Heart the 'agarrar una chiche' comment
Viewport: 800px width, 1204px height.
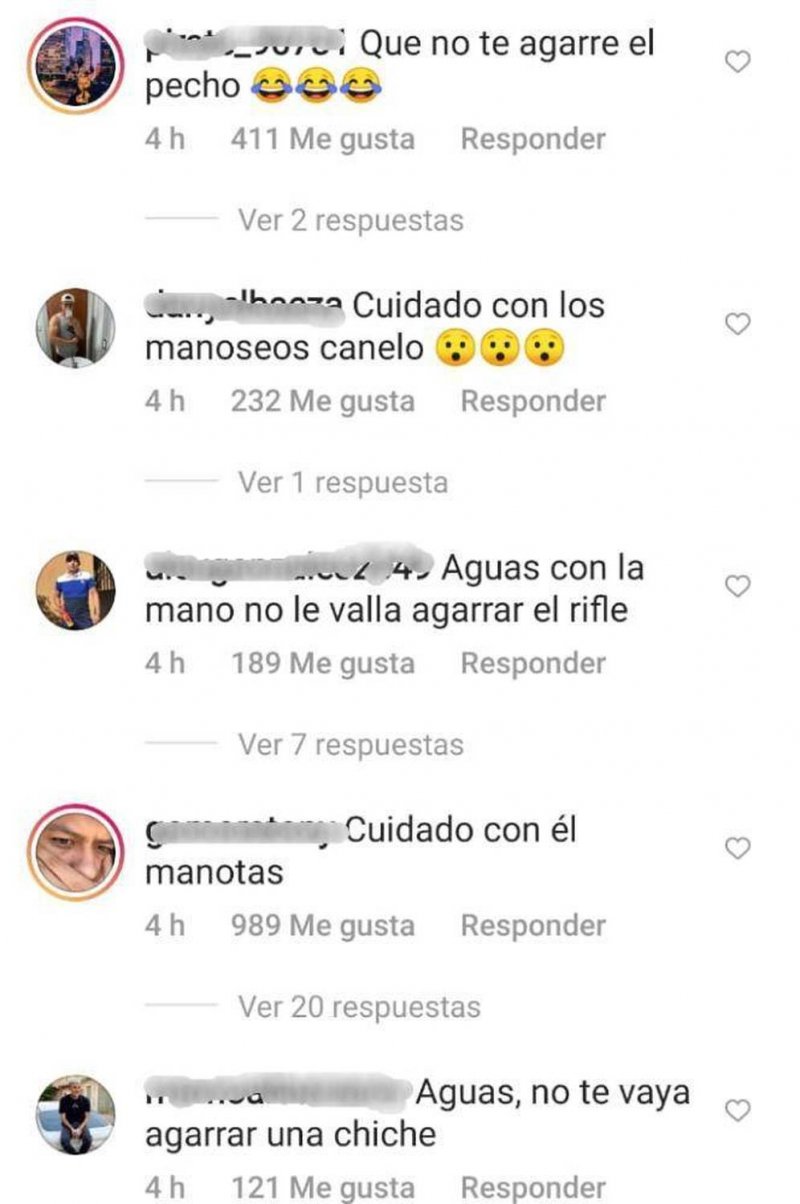tap(737, 1111)
